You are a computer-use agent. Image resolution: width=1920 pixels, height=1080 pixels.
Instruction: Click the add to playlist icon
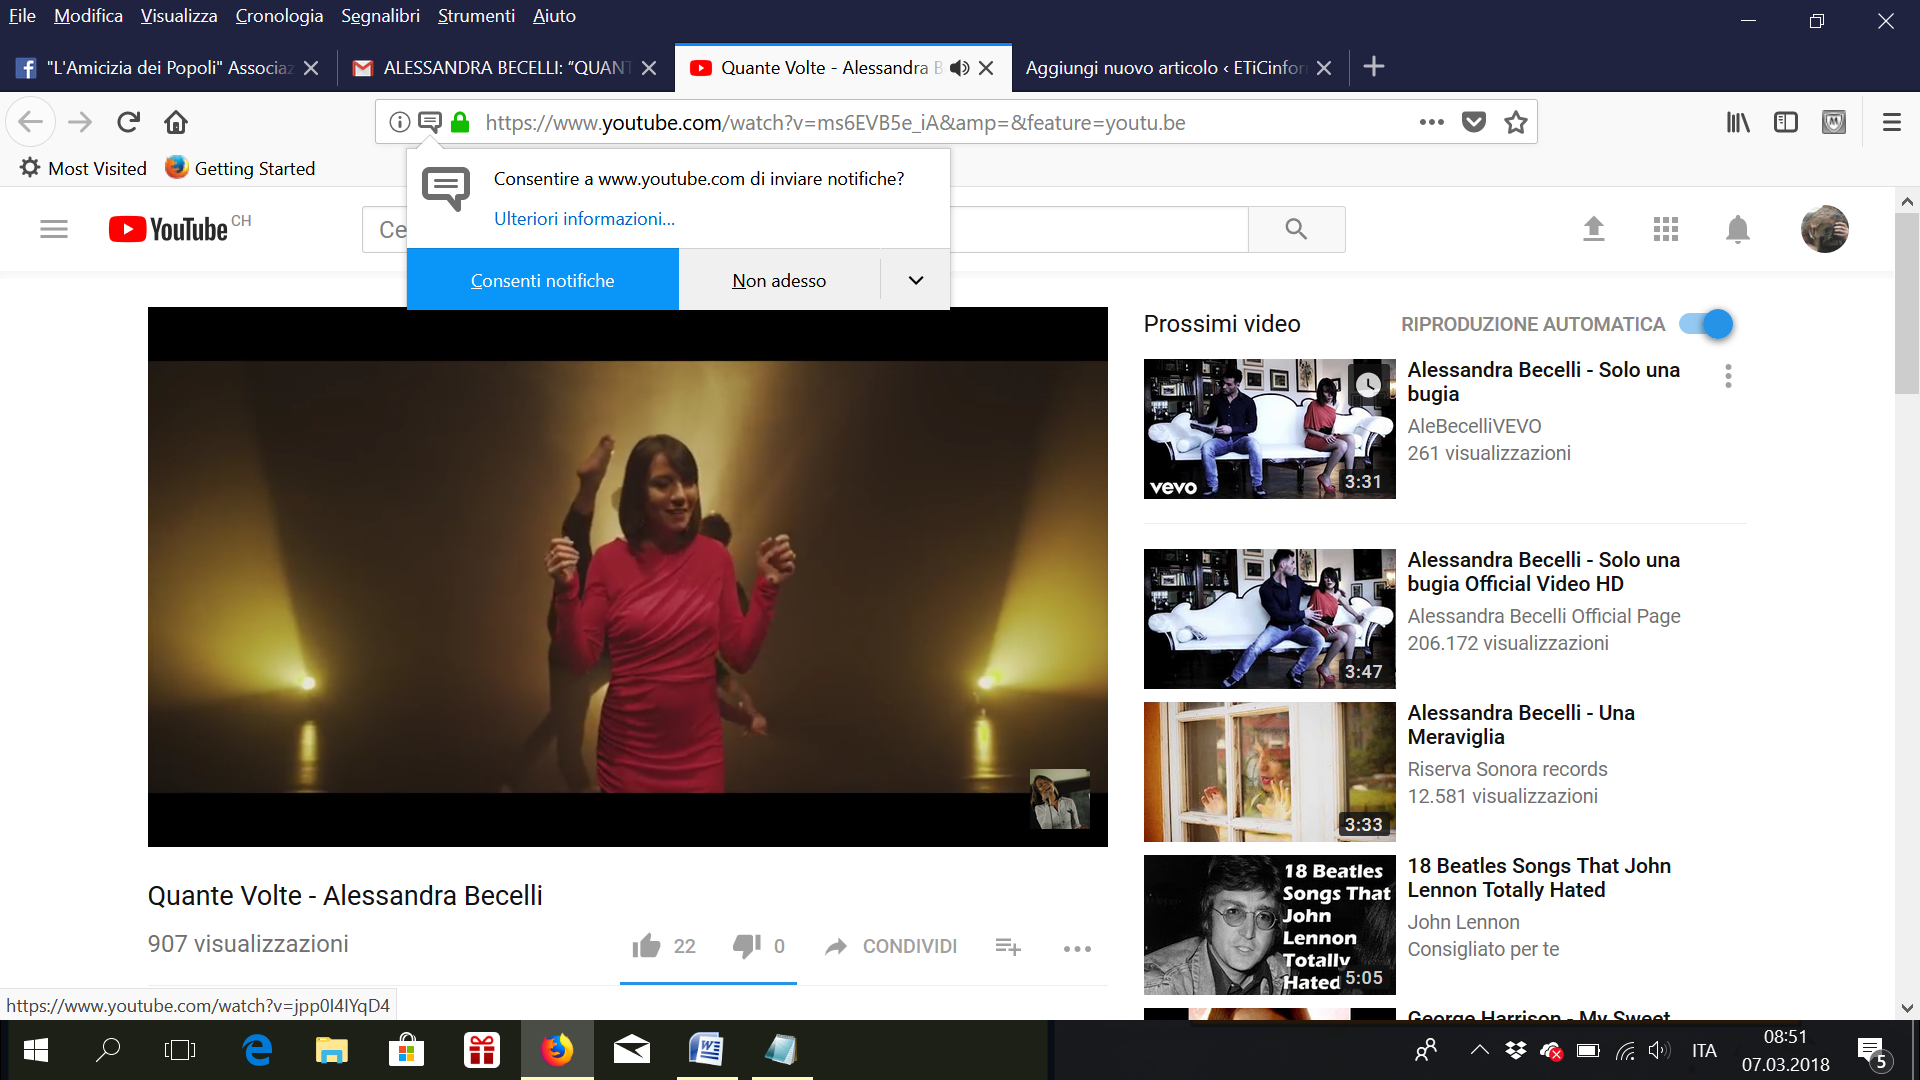(1008, 946)
